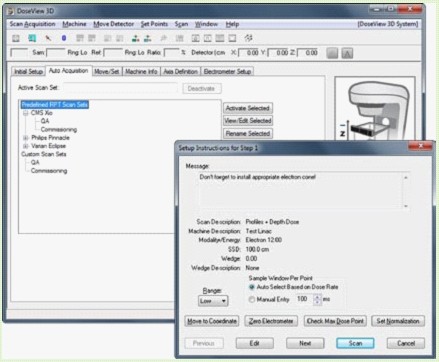Switch to the Machine Info tab
439x362 pixels.
(141, 71)
